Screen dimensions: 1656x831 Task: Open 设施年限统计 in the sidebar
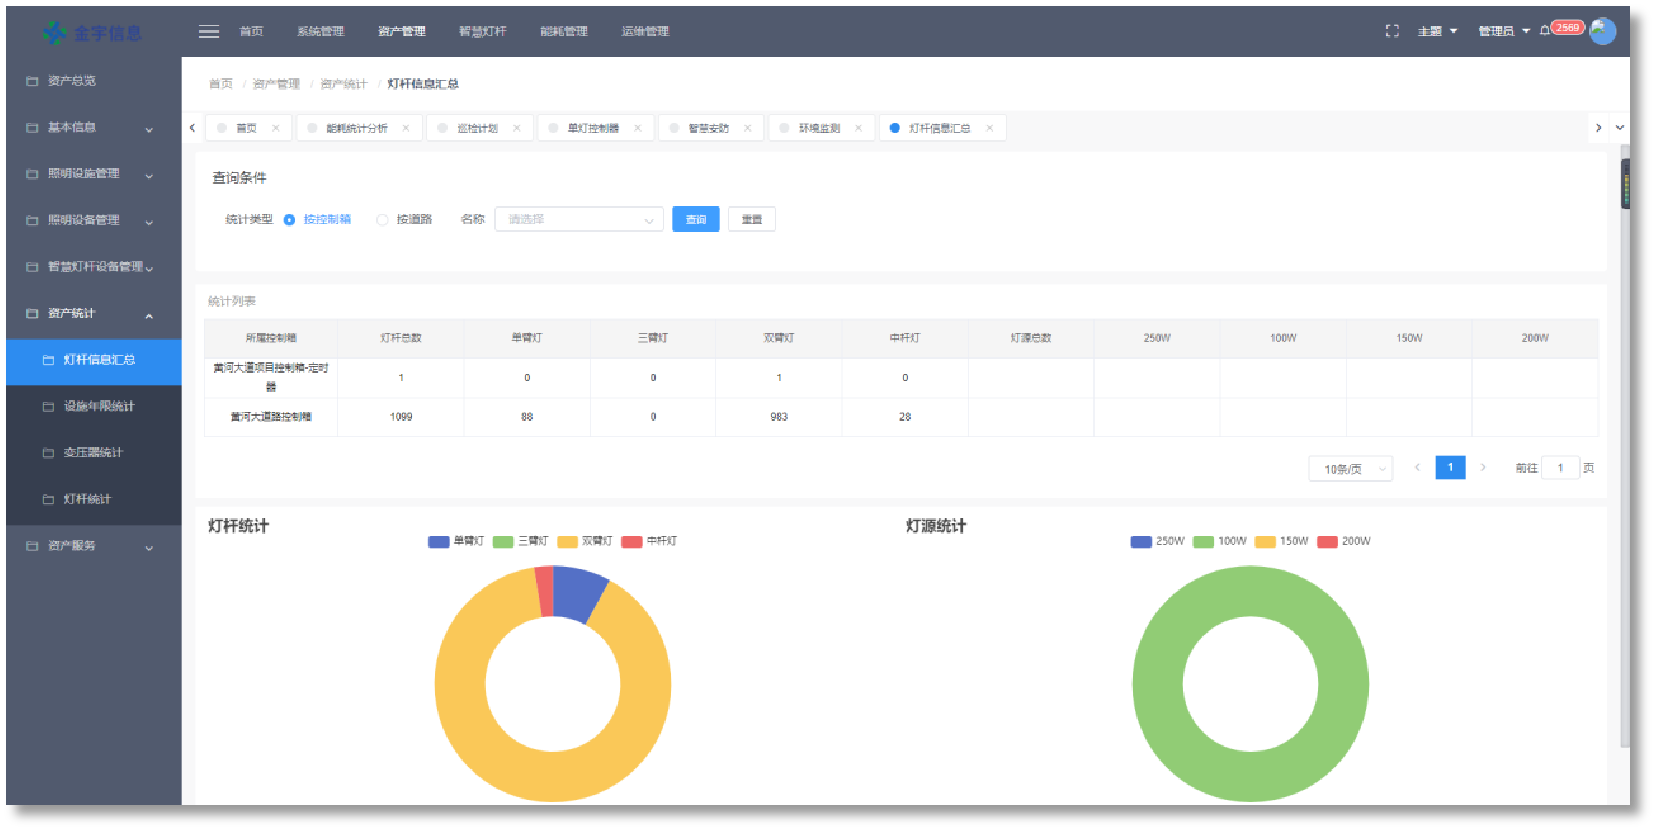pyautogui.click(x=93, y=407)
